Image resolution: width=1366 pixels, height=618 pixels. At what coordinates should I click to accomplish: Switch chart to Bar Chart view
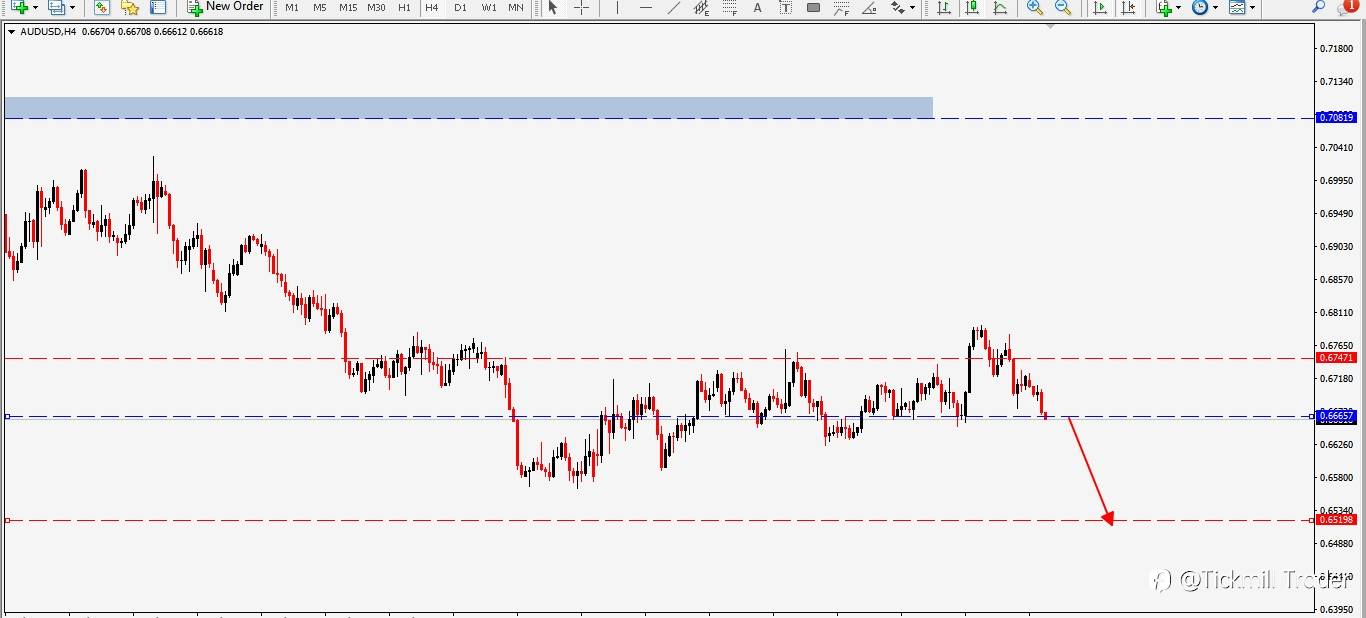943,7
